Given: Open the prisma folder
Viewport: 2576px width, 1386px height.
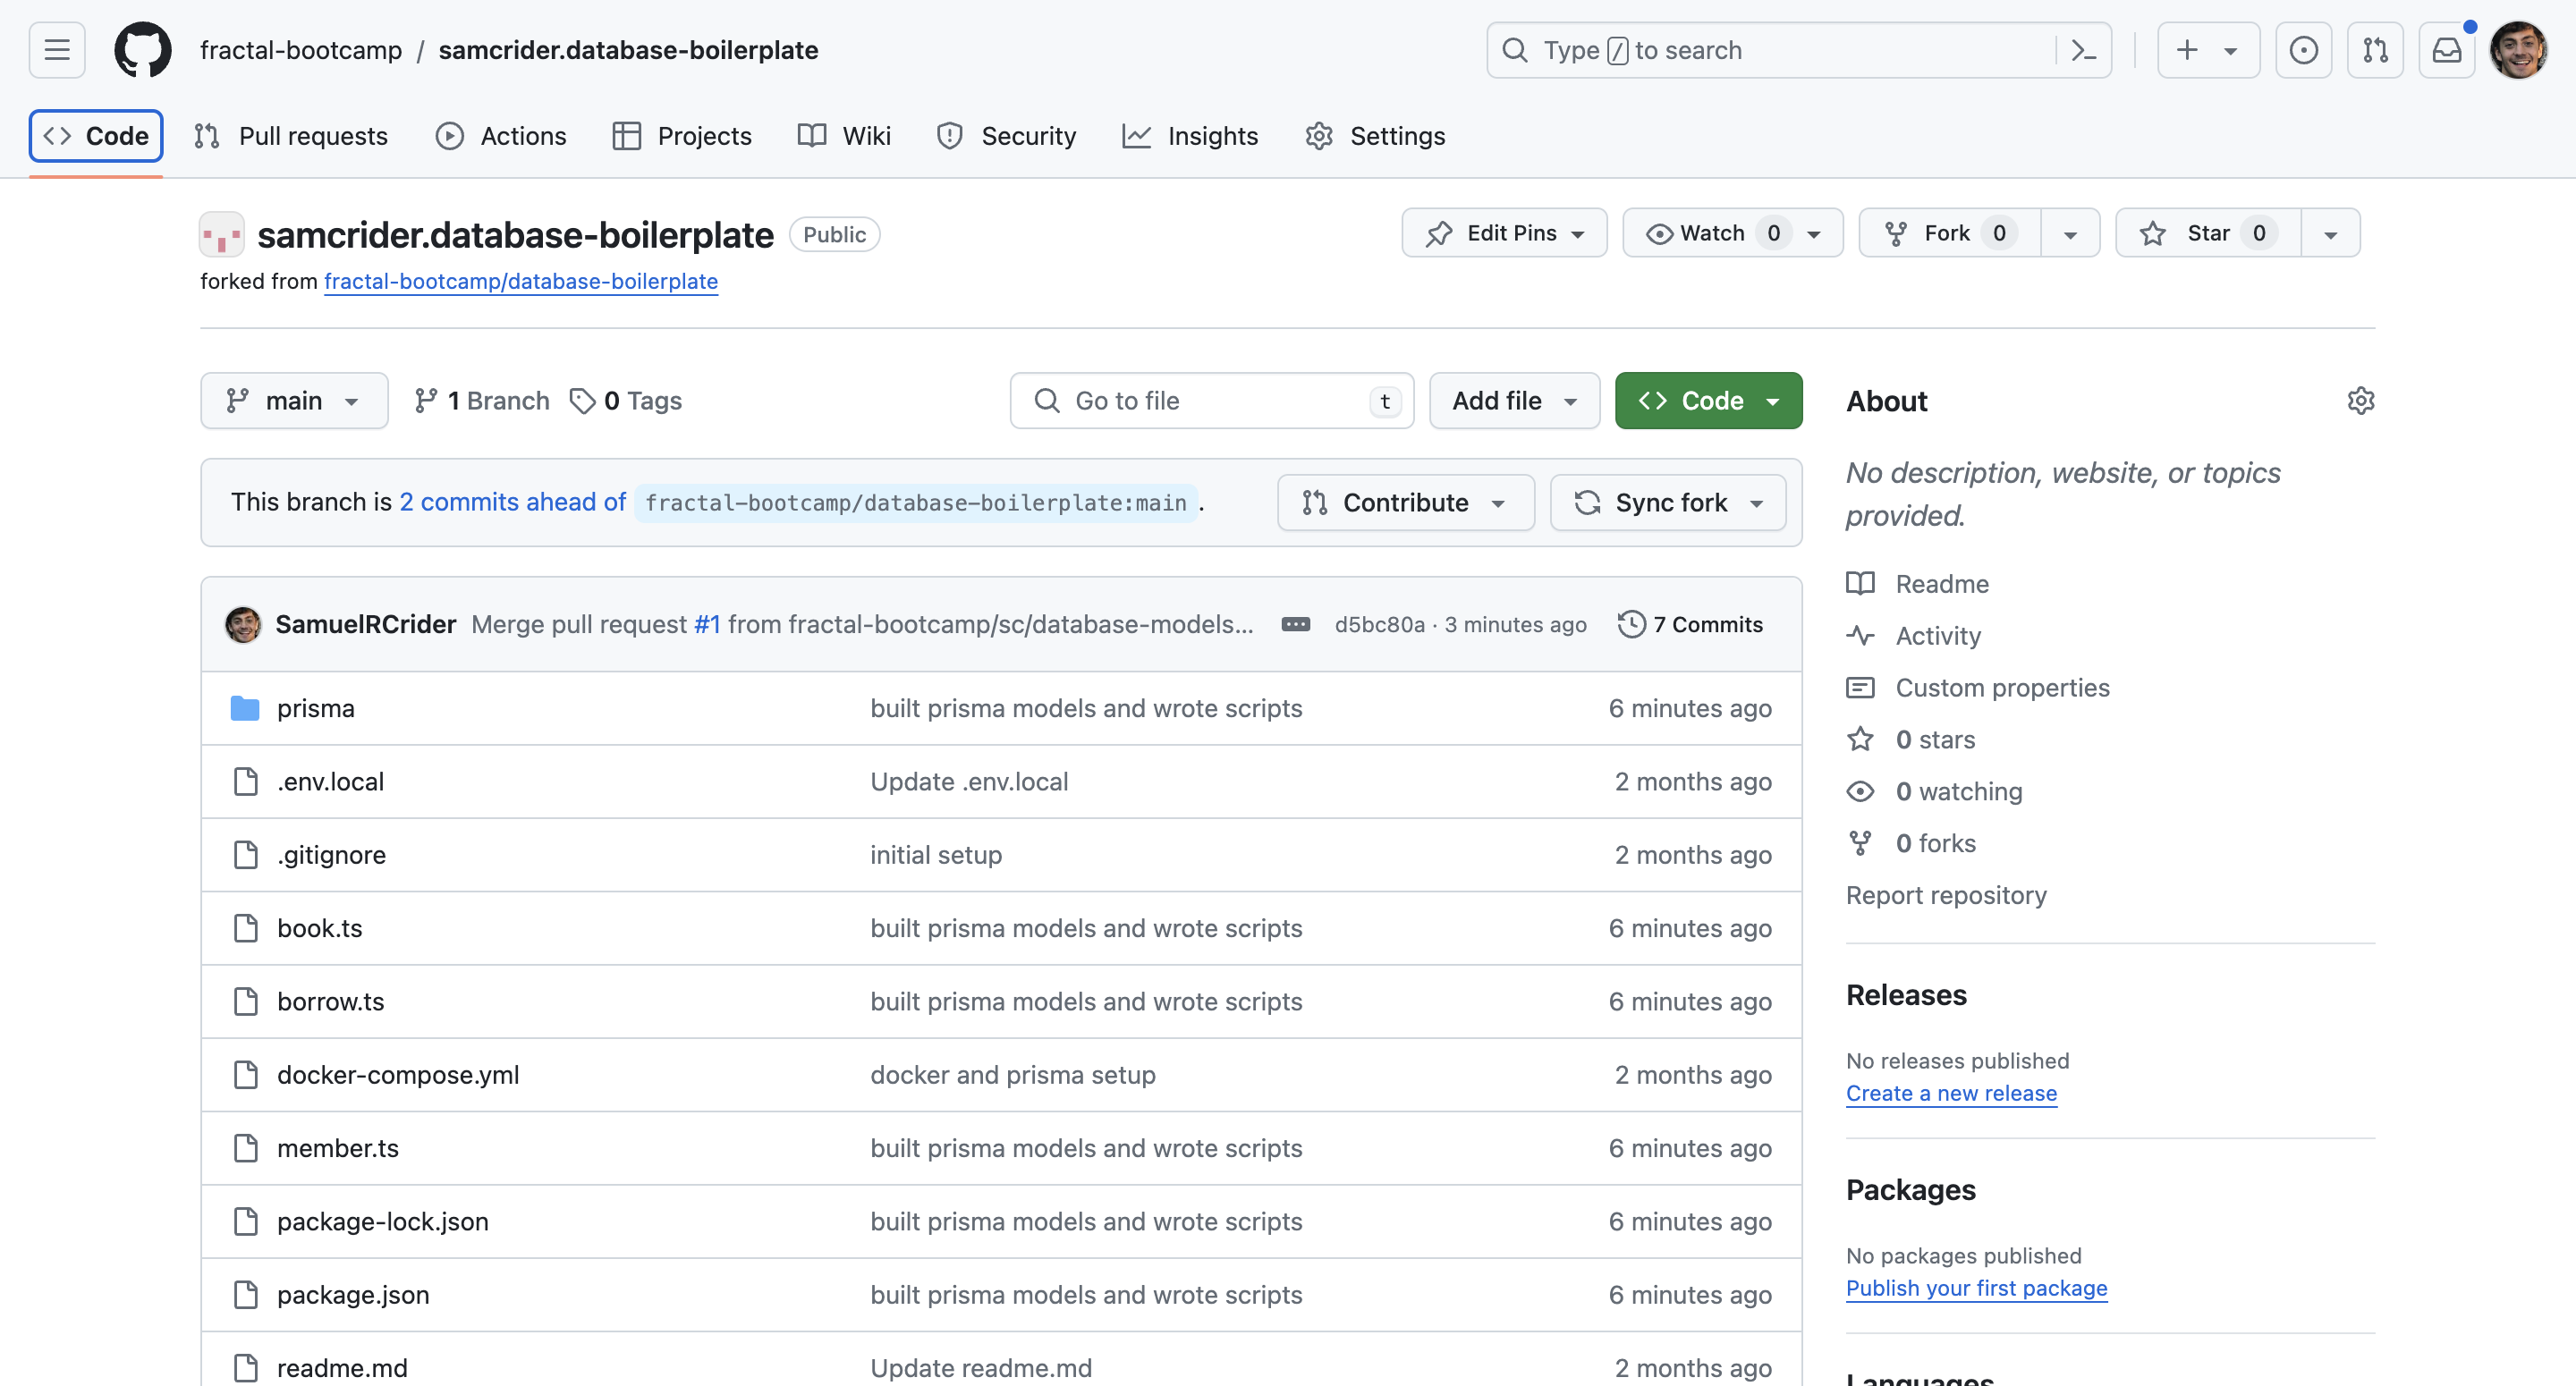Looking at the screenshot, I should tap(316, 708).
